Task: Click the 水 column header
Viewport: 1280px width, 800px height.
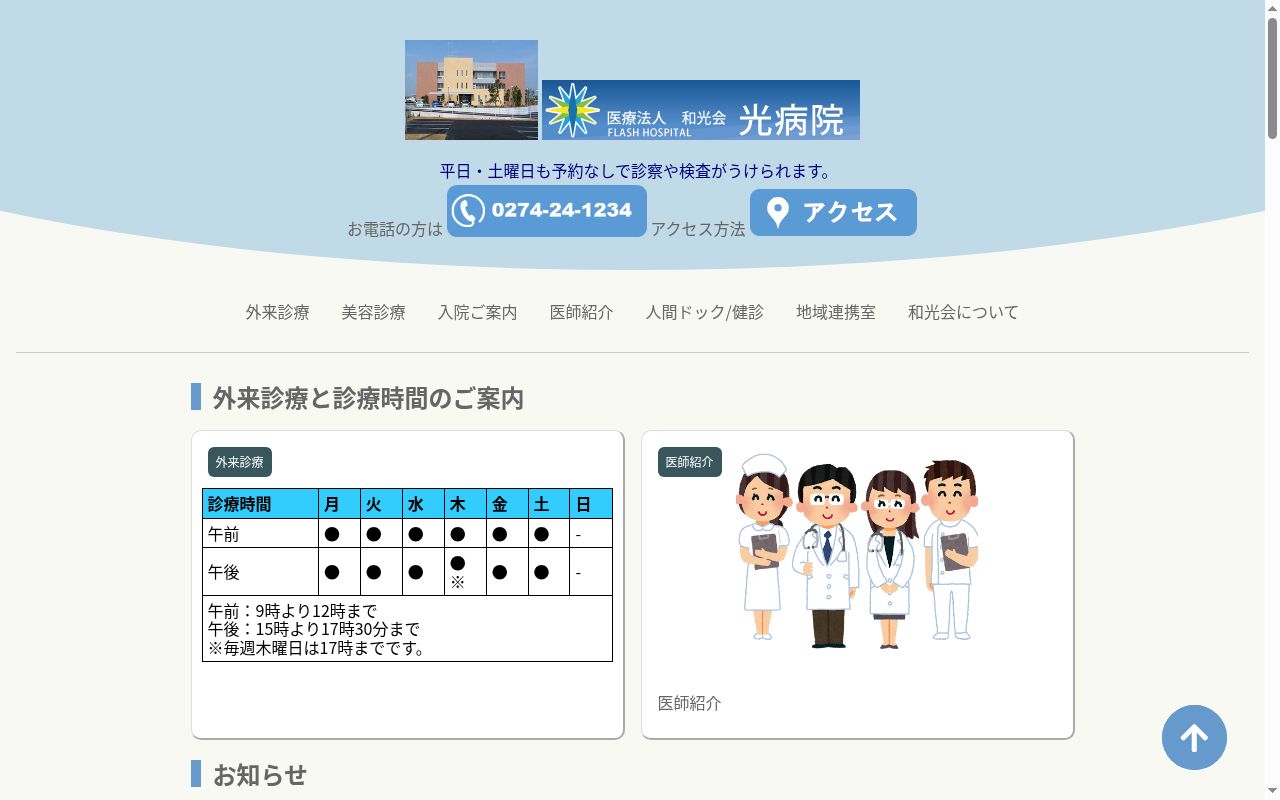Action: 424,504
